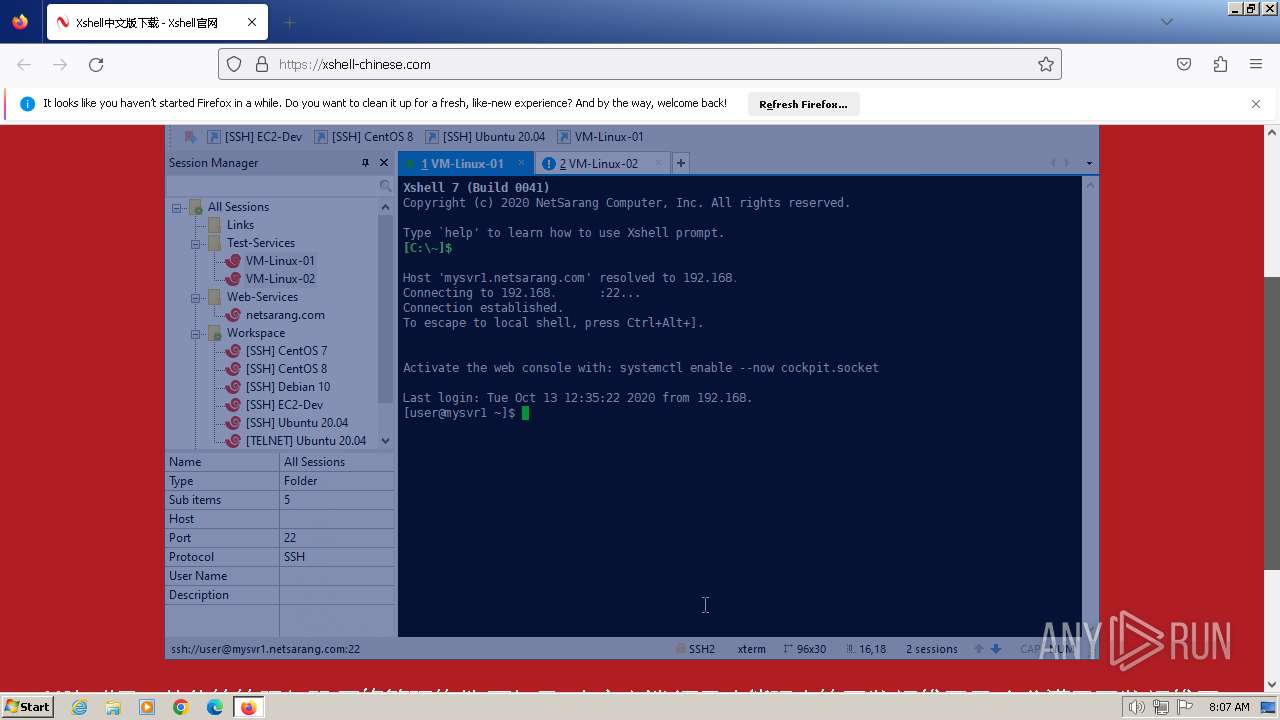This screenshot has width=1280, height=720.
Task: Dismiss the refresh Firefox notification bar
Action: (x=1256, y=103)
